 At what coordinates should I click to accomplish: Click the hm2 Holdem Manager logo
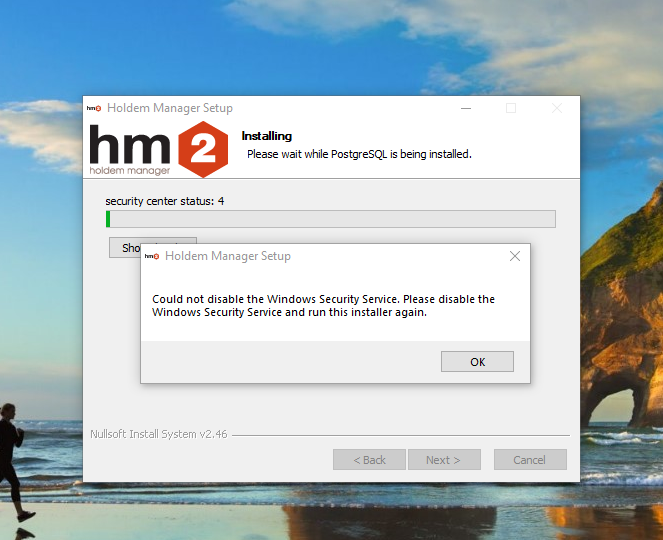(159, 149)
